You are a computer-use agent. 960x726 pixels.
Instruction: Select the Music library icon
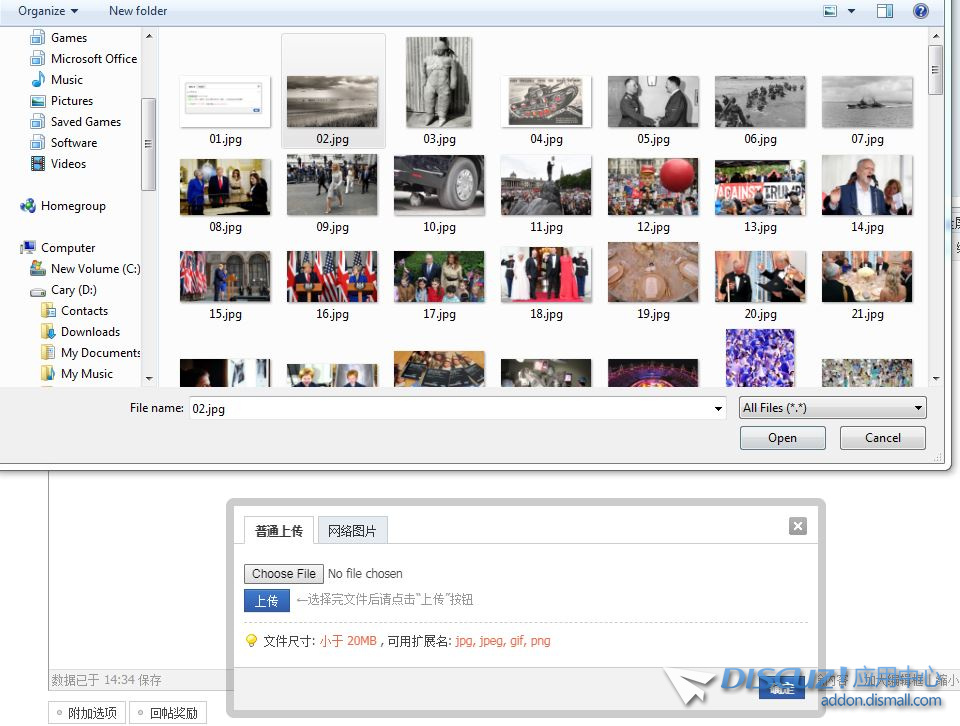click(x=38, y=80)
